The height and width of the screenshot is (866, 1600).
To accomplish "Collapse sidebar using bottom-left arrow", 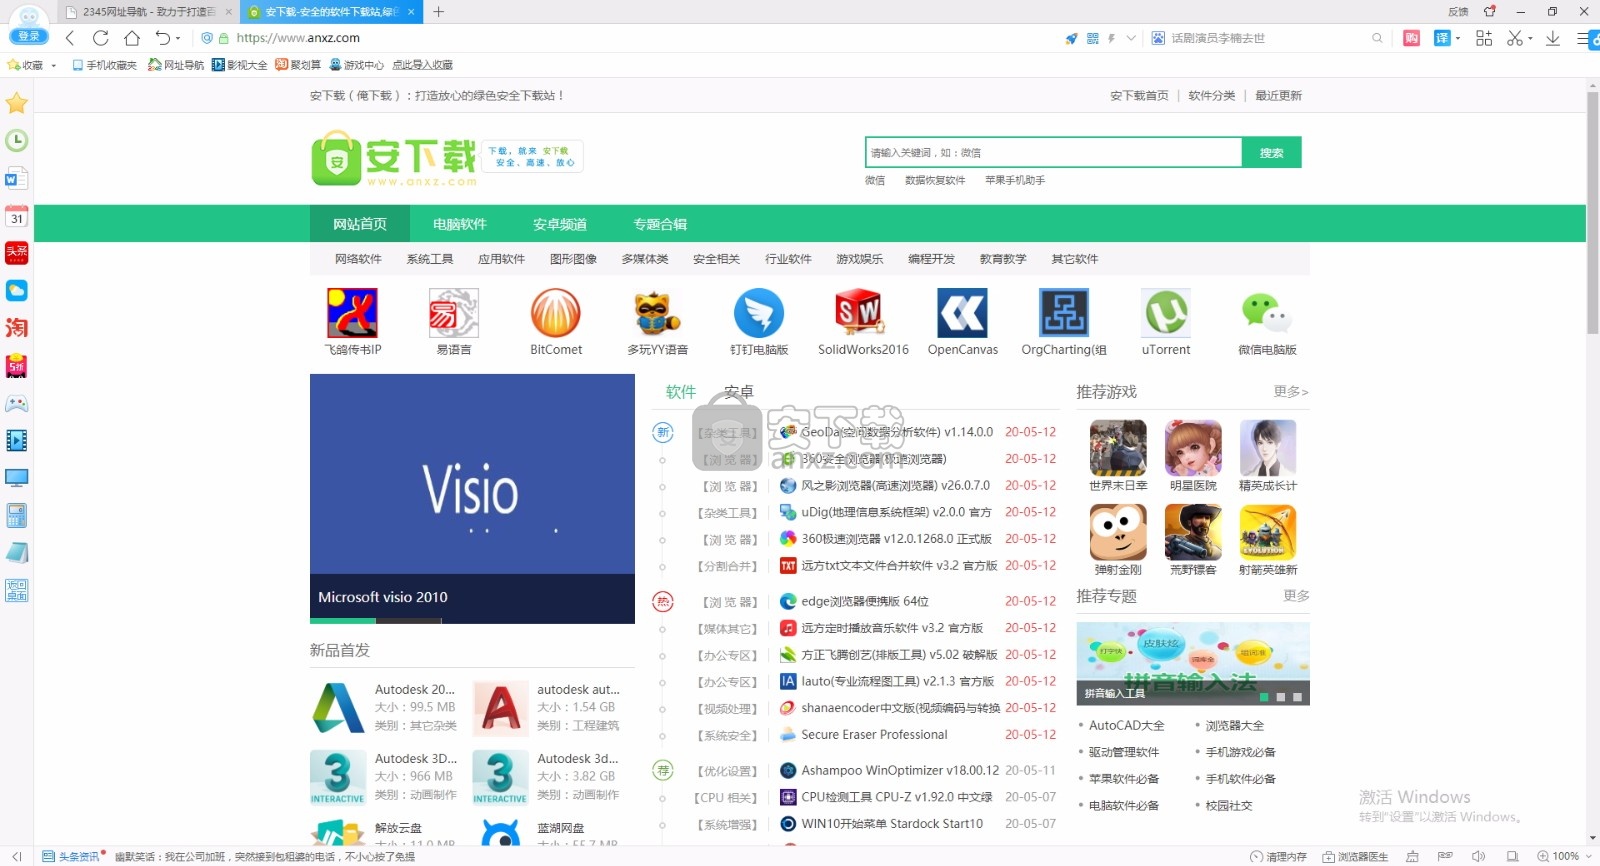I will [16, 856].
